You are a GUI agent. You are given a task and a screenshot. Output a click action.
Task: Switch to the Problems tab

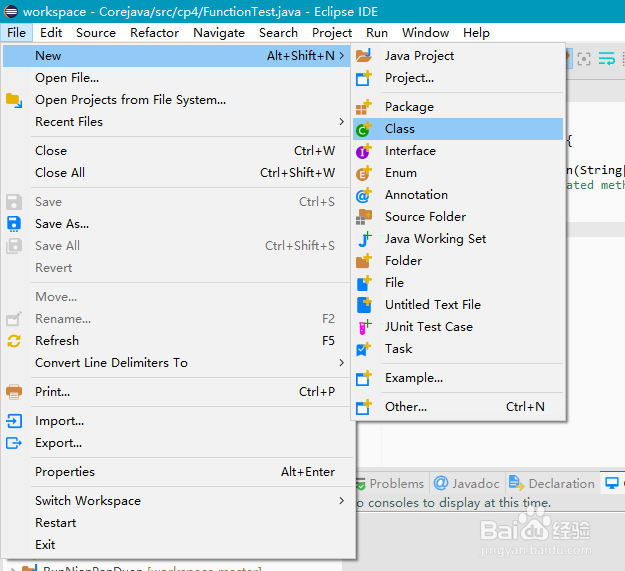click(x=391, y=483)
